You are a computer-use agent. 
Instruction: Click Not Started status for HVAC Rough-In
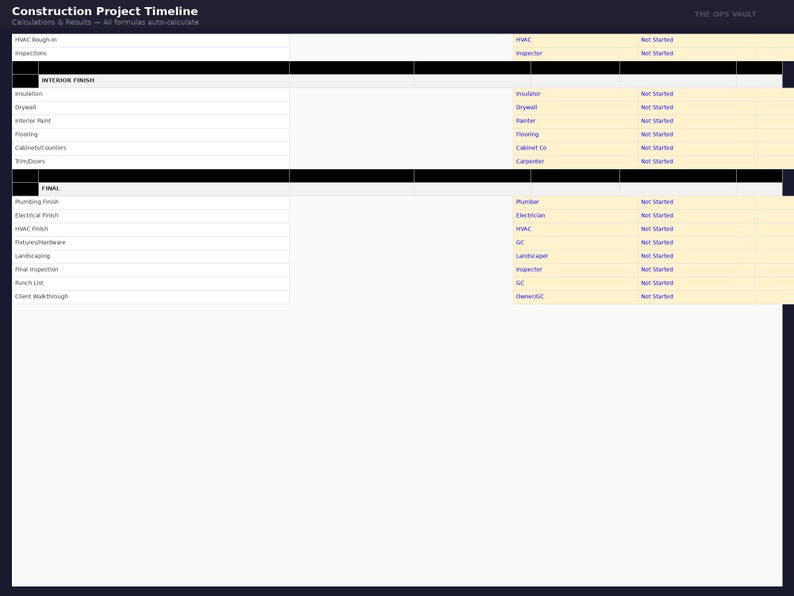coord(696,40)
